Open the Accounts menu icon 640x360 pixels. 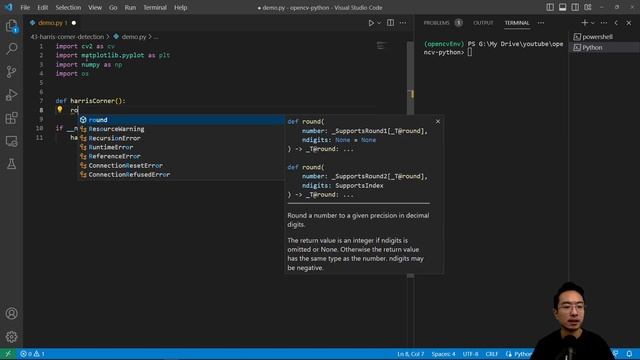click(x=11, y=313)
